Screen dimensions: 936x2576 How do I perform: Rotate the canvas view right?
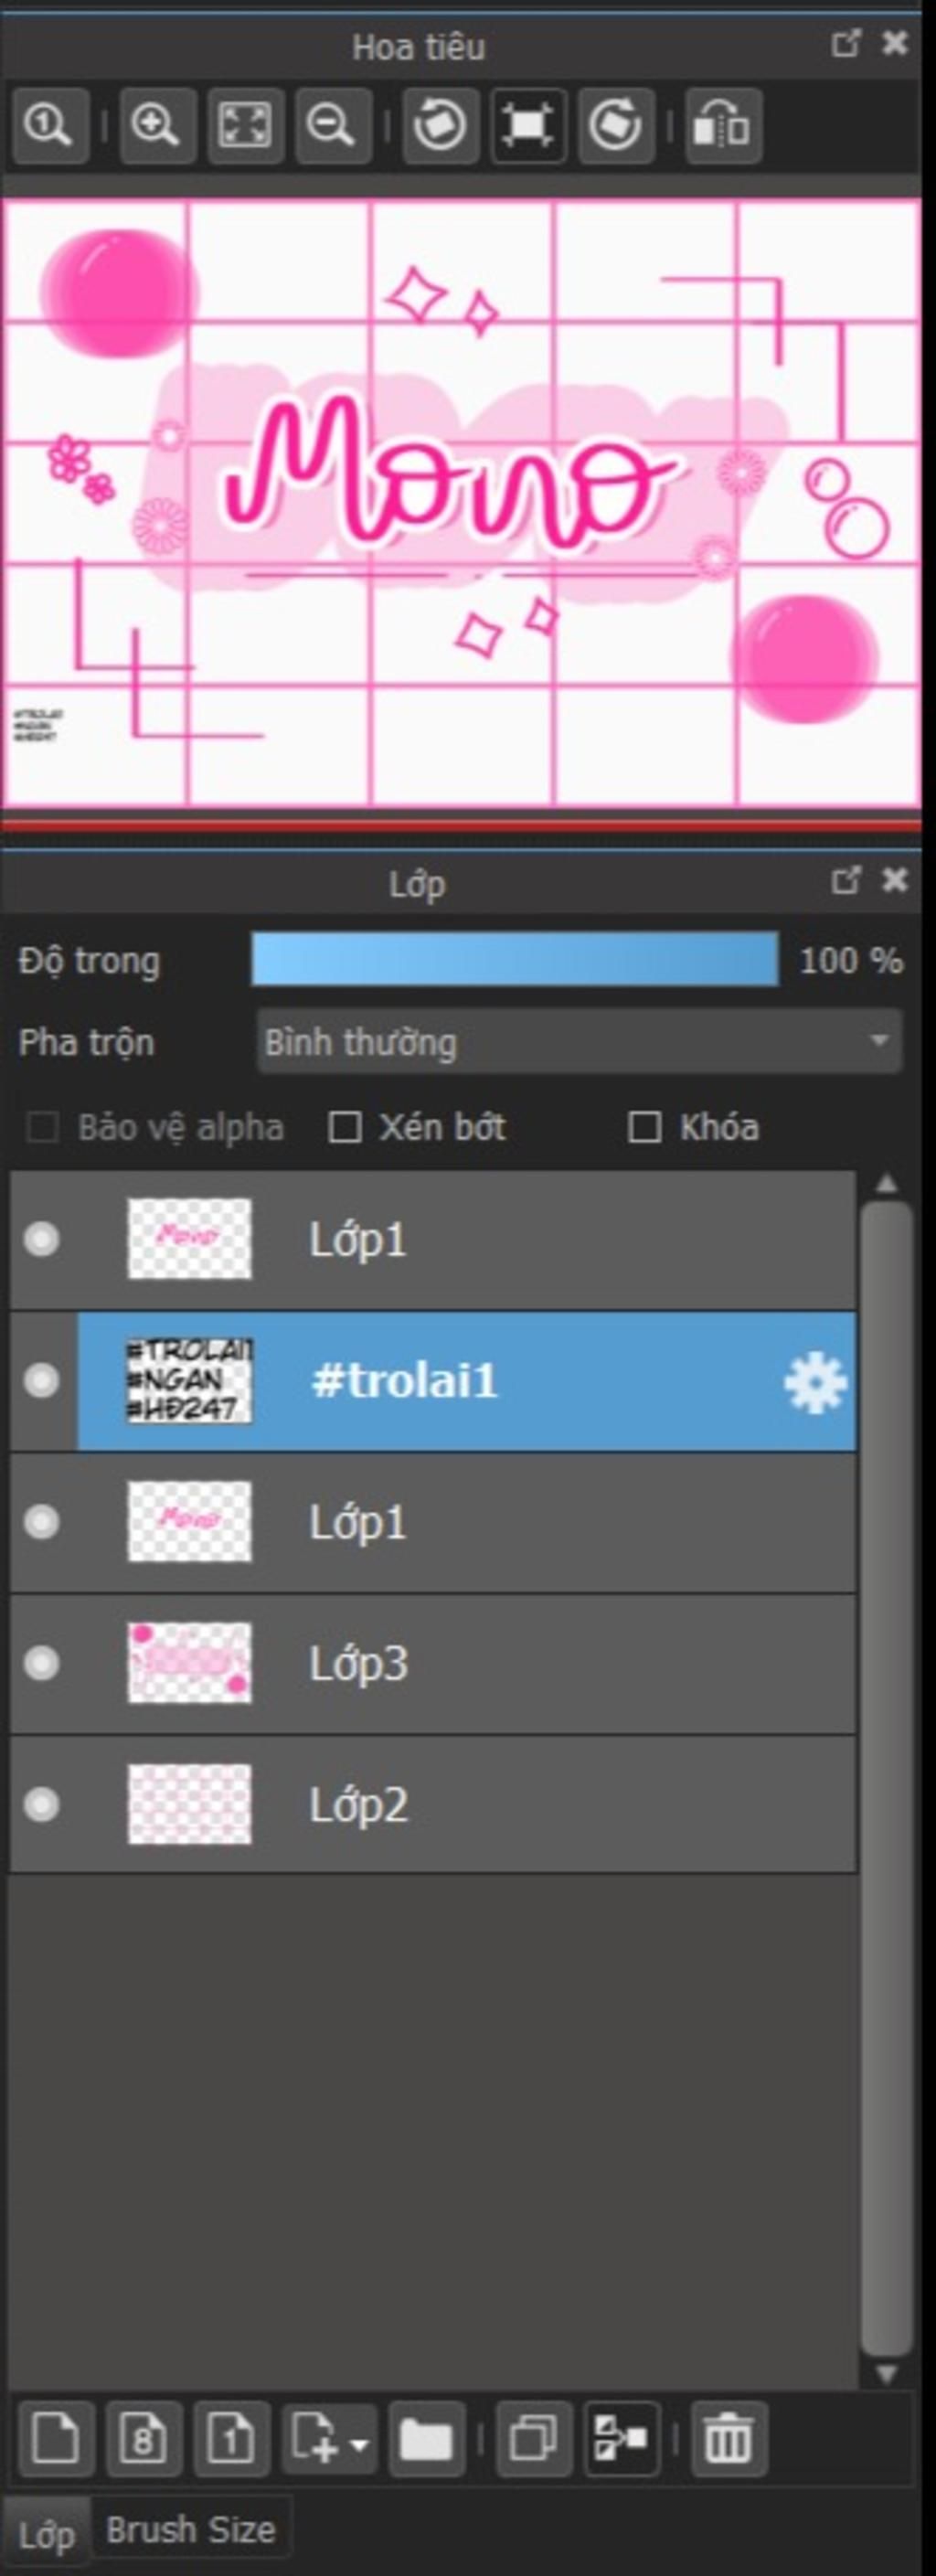click(615, 126)
